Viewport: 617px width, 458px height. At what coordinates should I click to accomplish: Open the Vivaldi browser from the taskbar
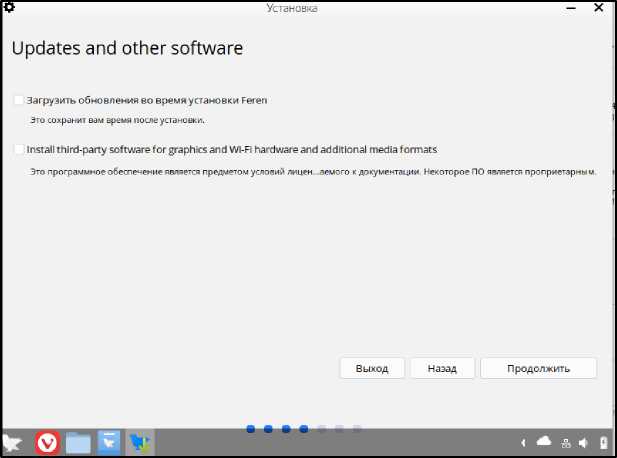48,443
